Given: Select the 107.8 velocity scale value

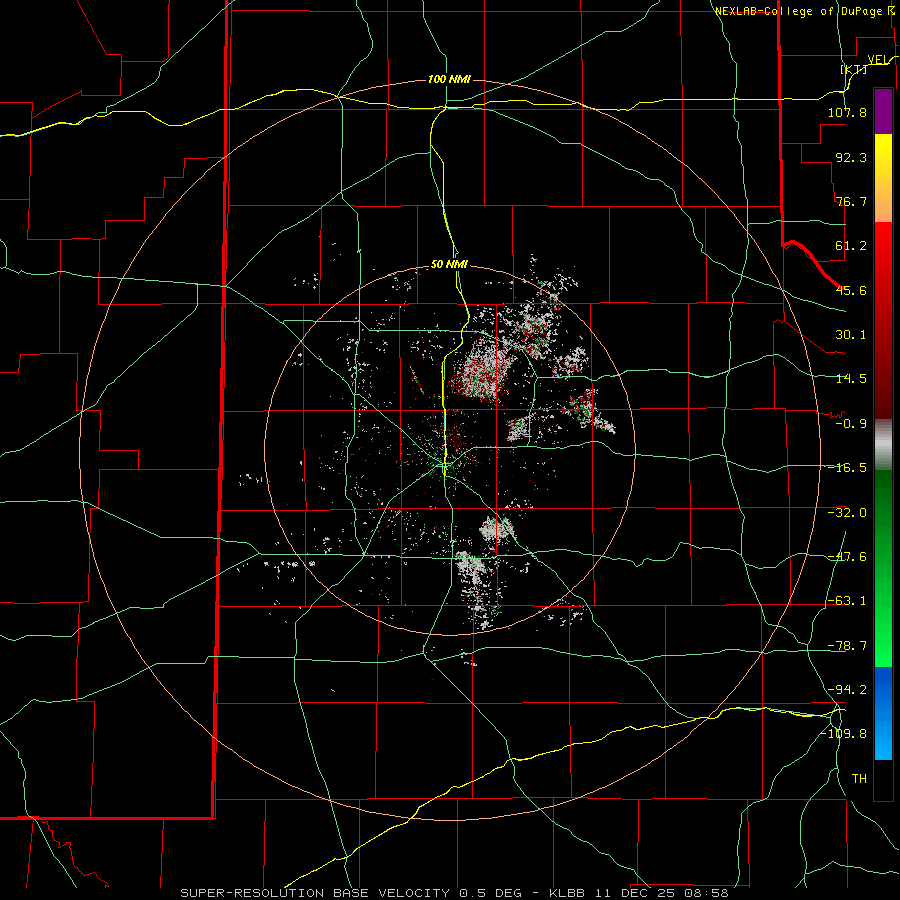Looking at the screenshot, I should (847, 112).
